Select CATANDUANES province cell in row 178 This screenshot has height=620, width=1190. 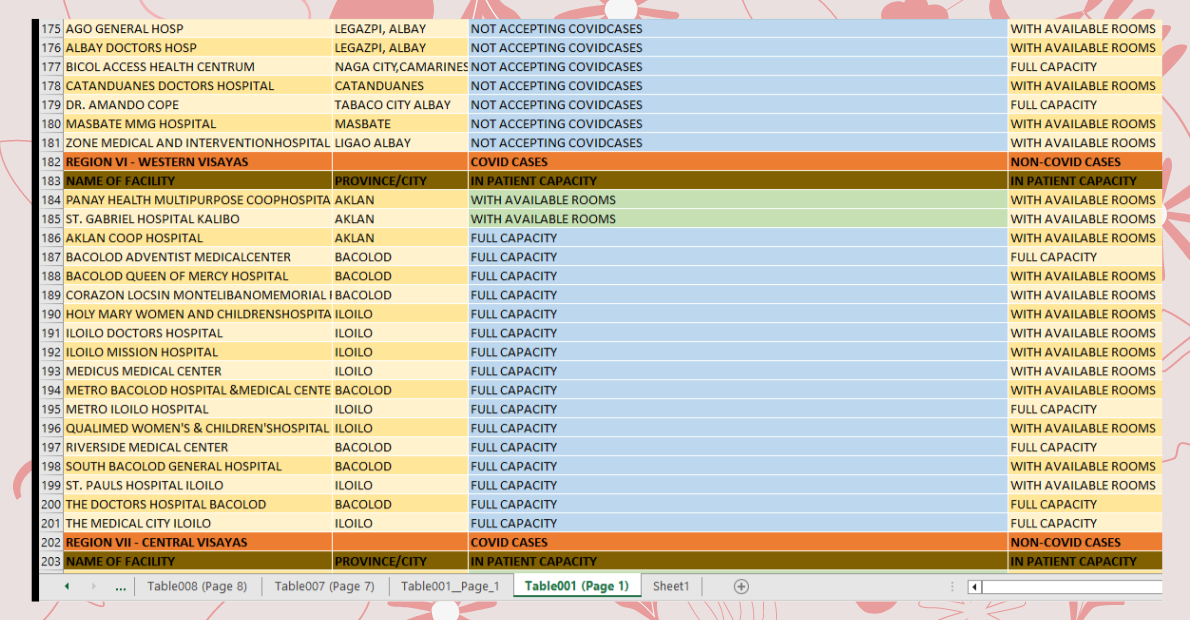click(x=400, y=86)
